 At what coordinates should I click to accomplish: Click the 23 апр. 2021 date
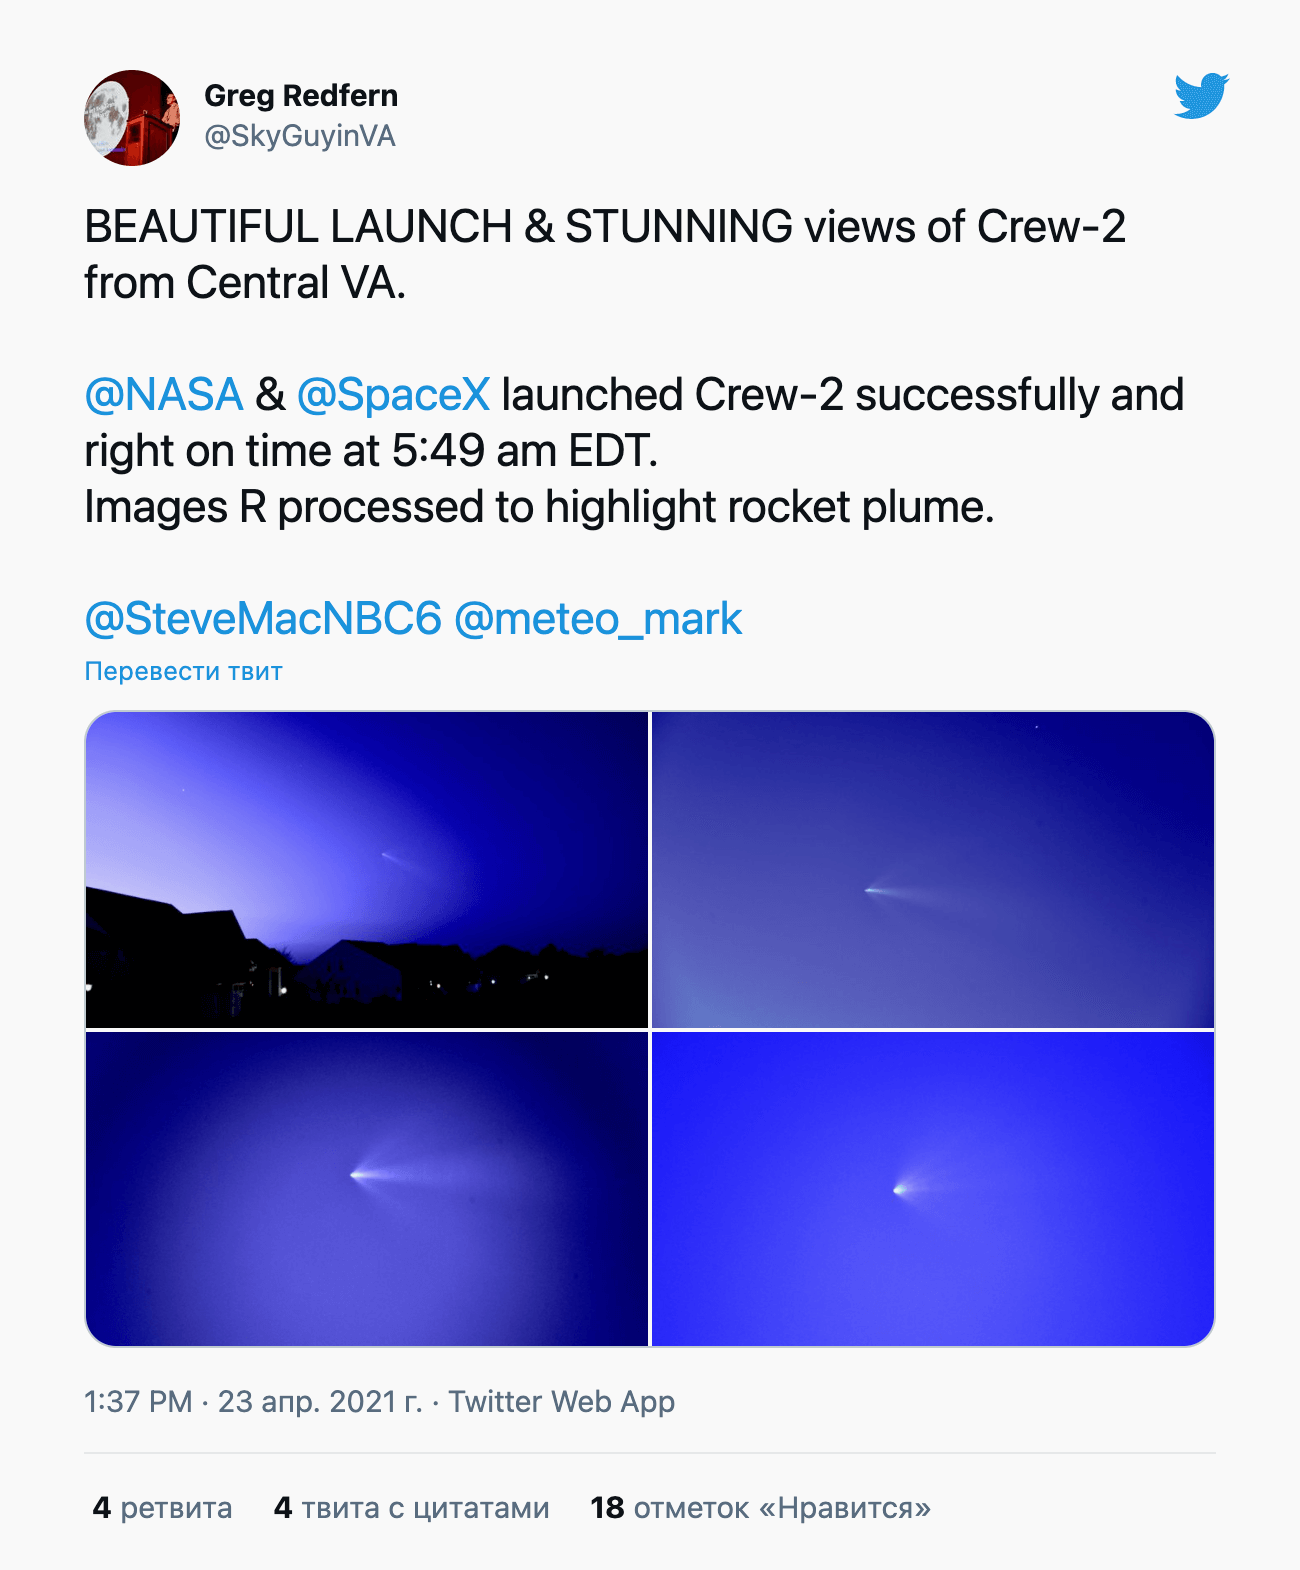pos(320,1402)
